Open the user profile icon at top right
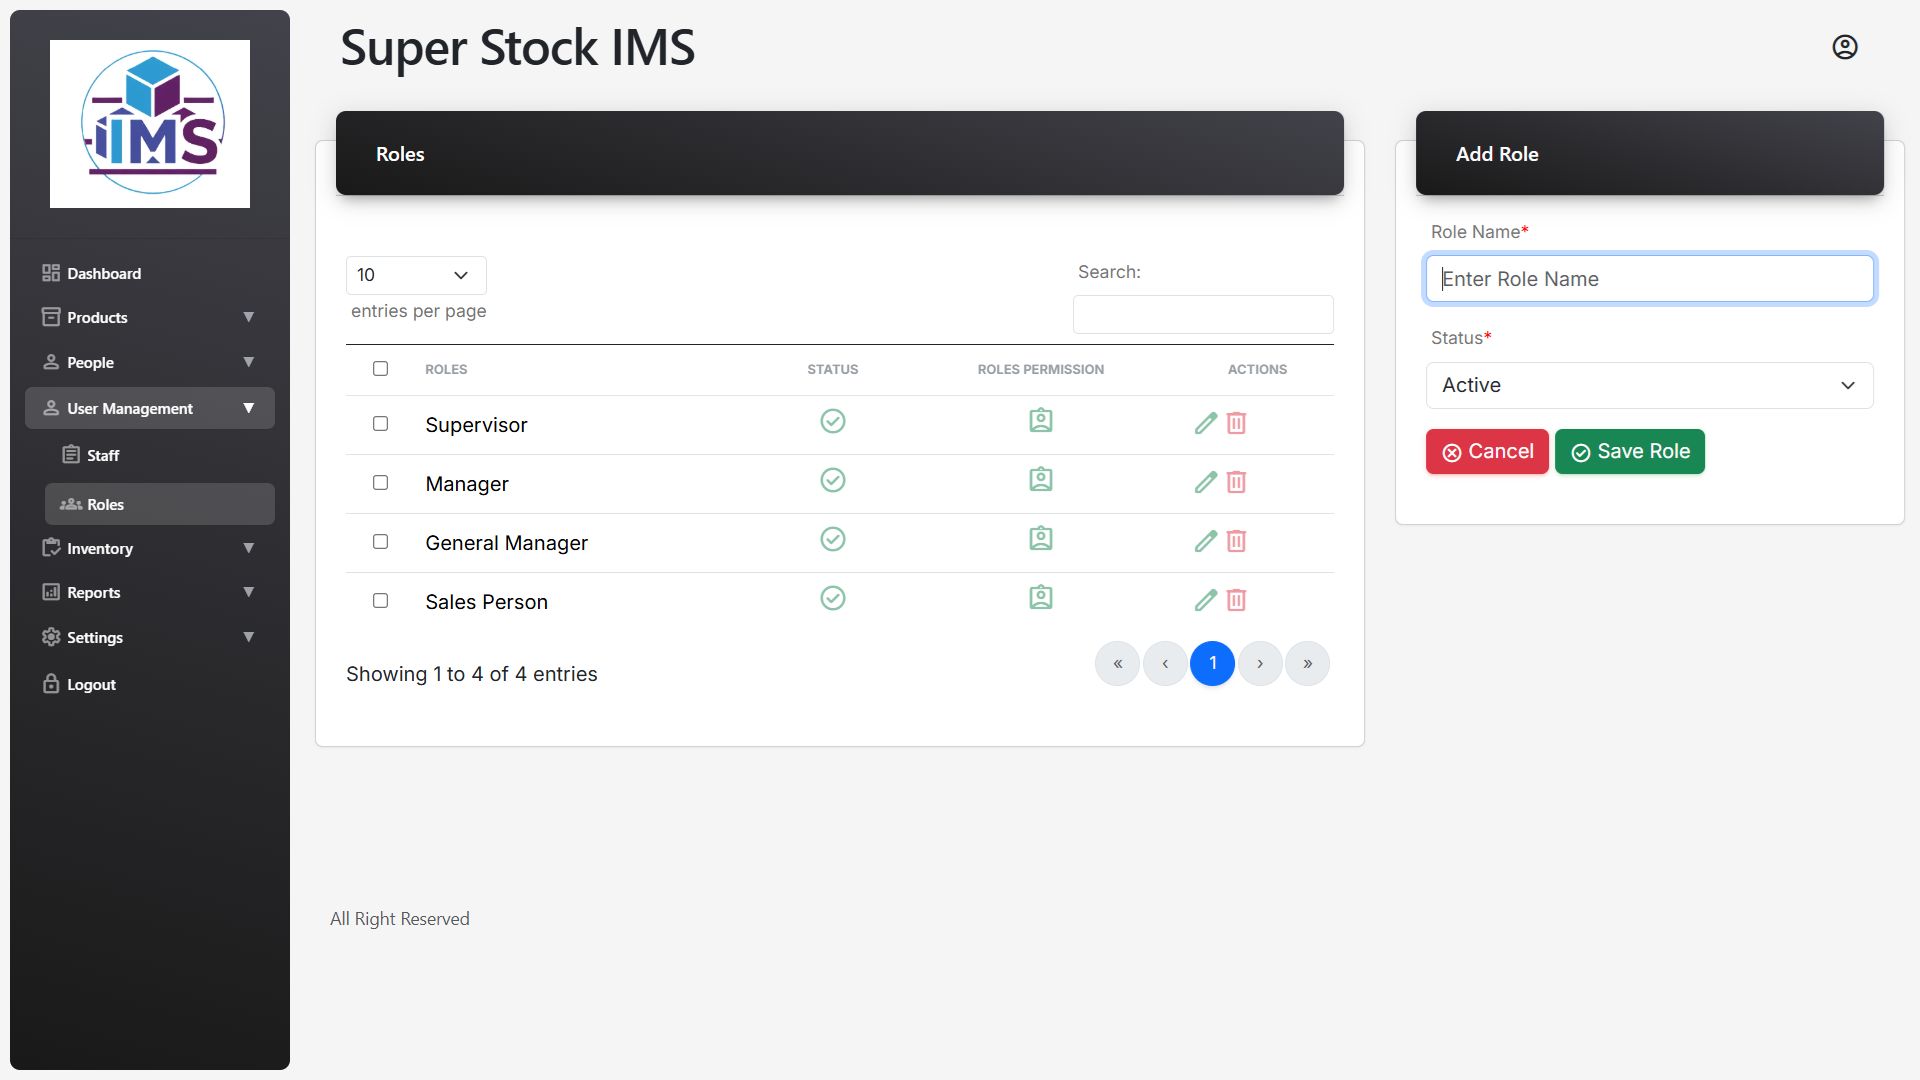The image size is (1920, 1080). pos(1844,47)
